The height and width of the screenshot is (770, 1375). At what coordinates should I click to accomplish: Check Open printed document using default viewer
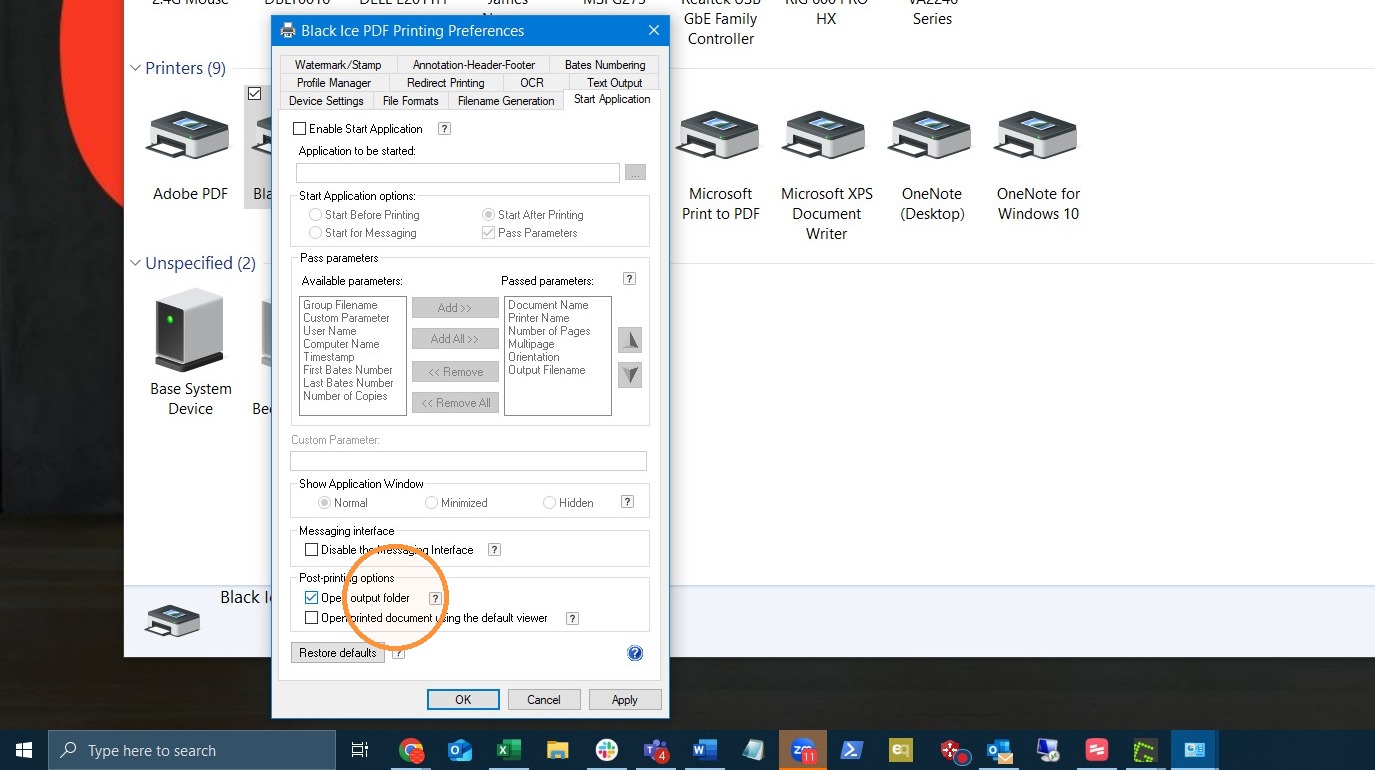click(x=311, y=618)
